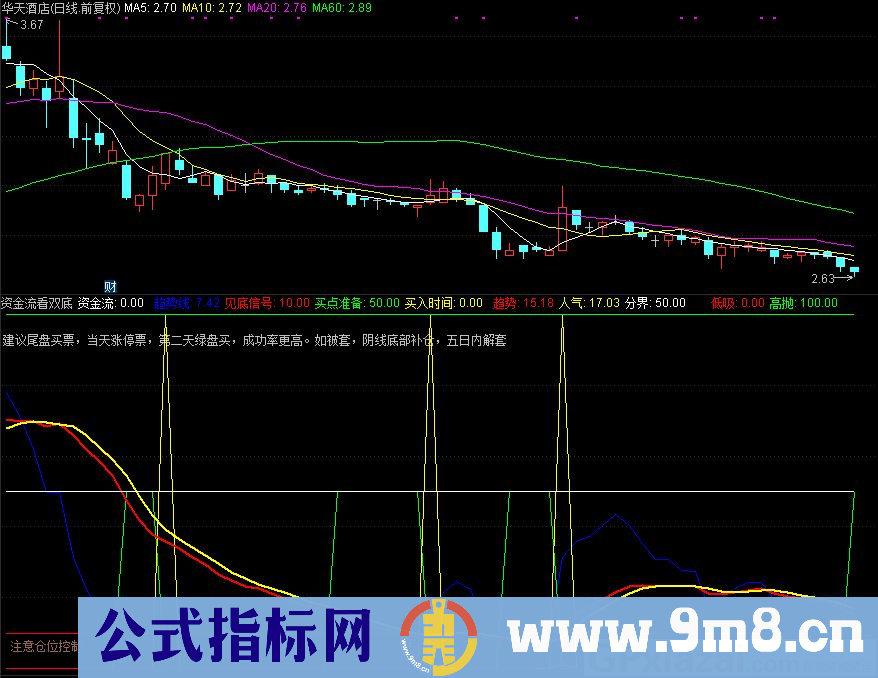Click the 人气: 17.03 value
The image size is (878, 678).
point(590,303)
